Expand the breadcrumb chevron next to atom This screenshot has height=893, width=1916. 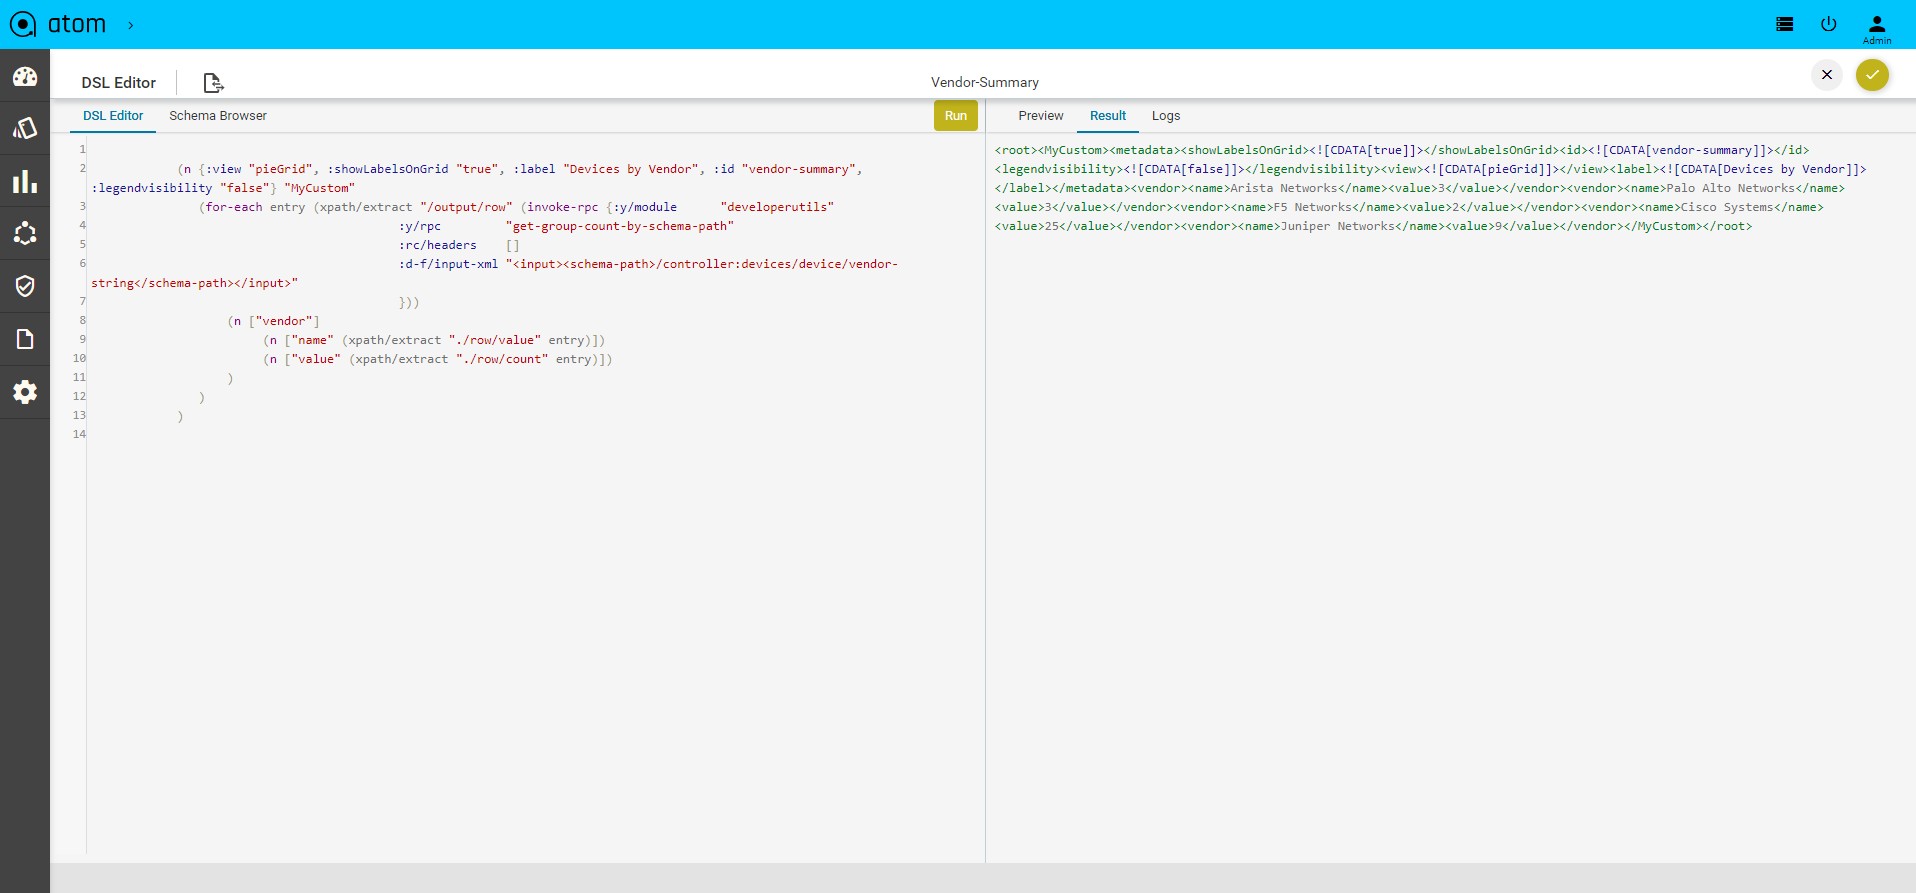(130, 25)
